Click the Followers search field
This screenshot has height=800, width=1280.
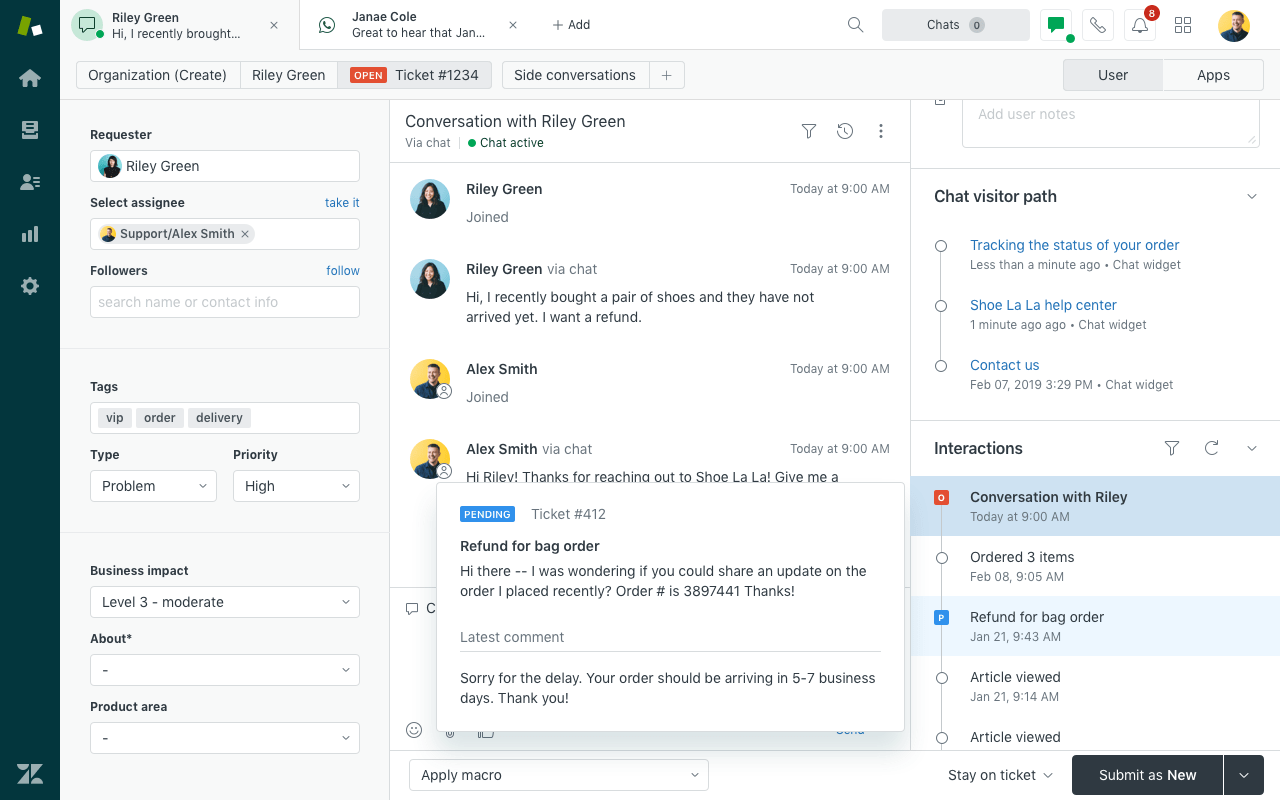[x=225, y=302]
